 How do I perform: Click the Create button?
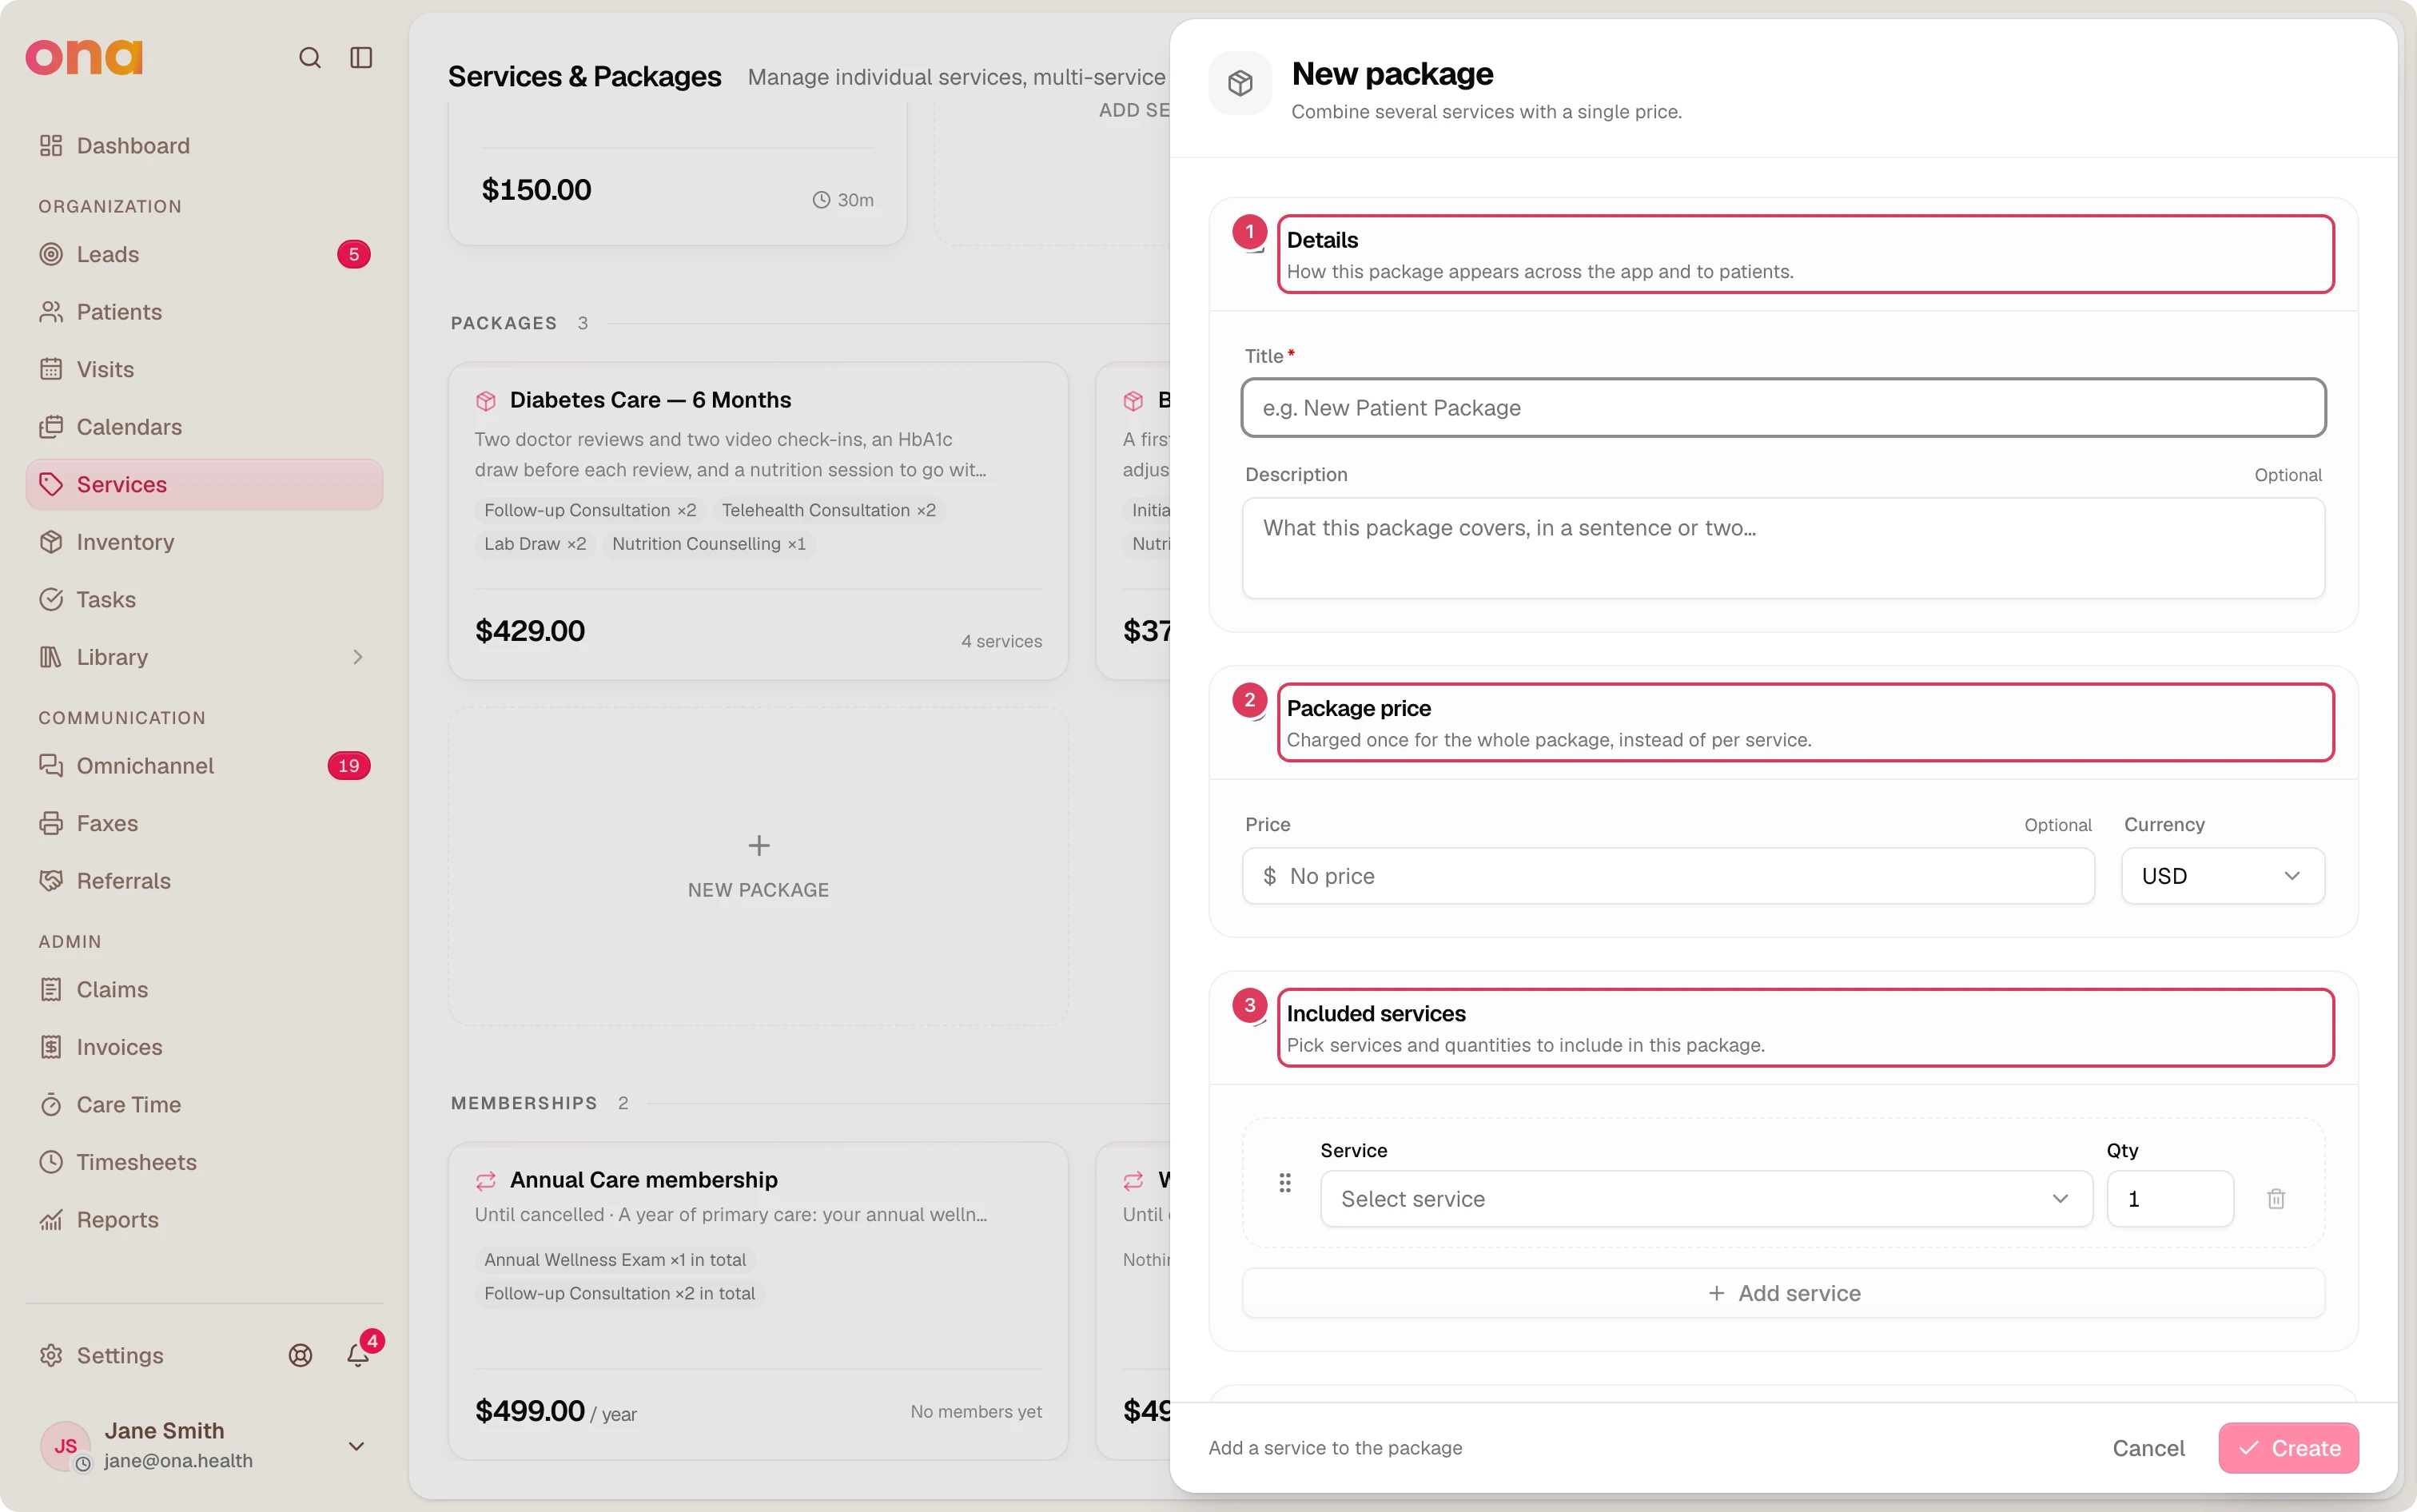coord(2288,1448)
